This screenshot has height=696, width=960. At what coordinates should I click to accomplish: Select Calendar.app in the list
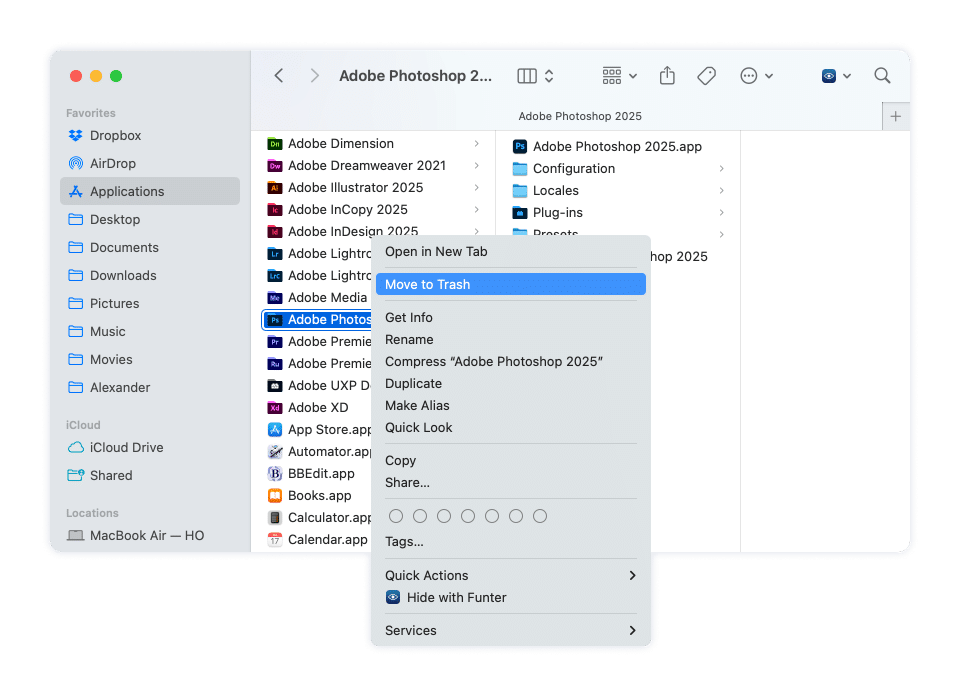317,539
